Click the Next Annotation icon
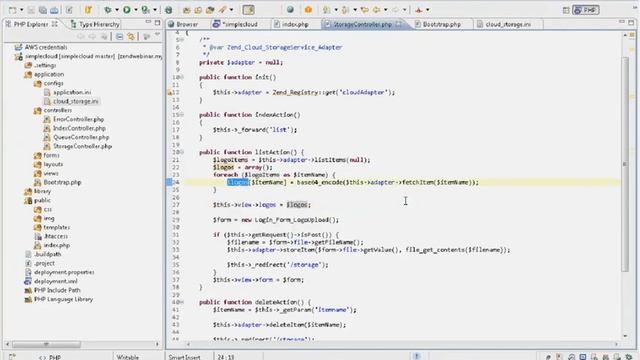Screen dimensions: 640x360 pyautogui.click(x=327, y=10)
